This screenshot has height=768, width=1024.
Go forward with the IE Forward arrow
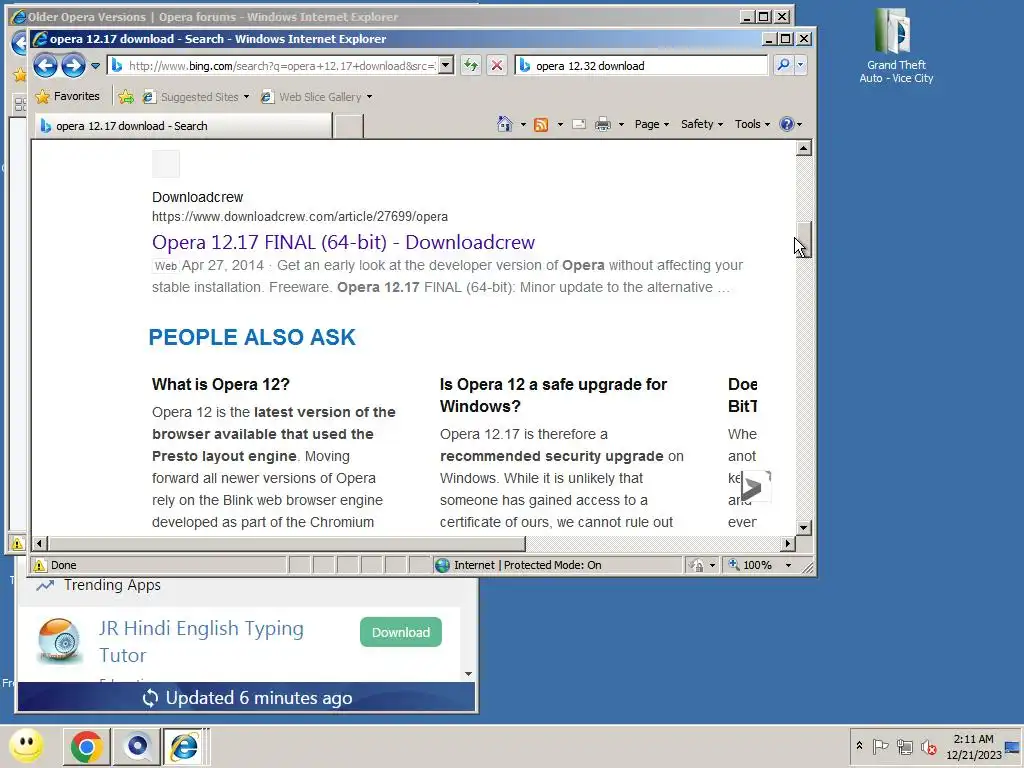(73, 65)
